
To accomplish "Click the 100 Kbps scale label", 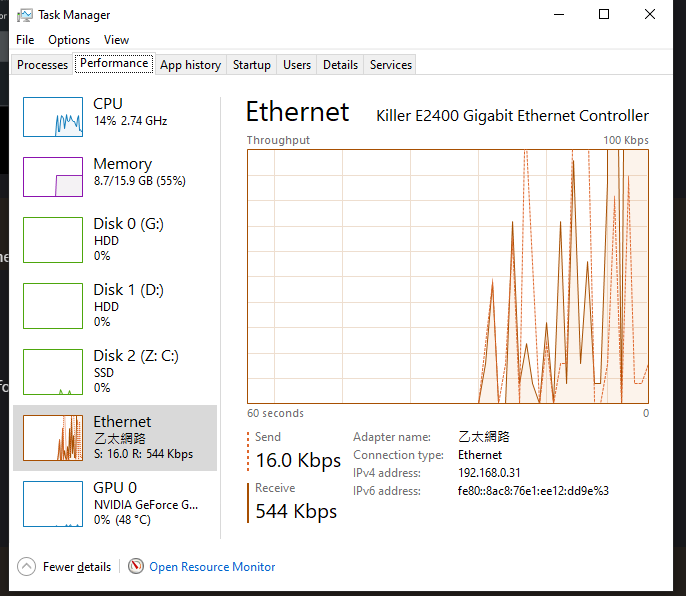I will pos(626,140).
